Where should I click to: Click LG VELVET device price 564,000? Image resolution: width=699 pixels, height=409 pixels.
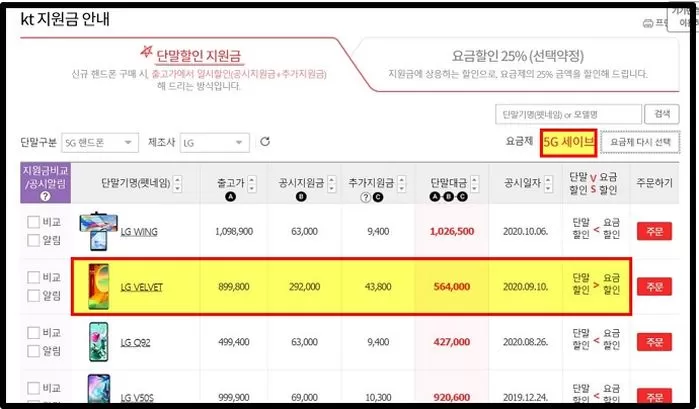452,287
